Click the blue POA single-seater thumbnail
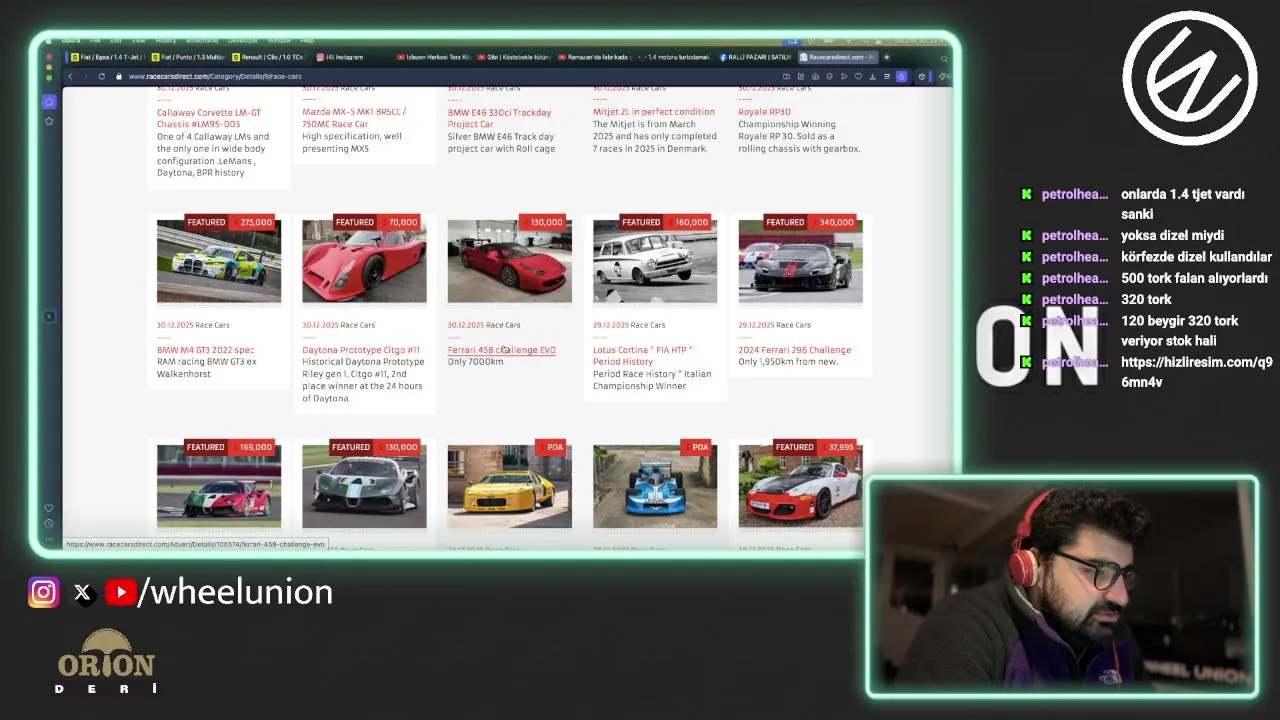Viewport: 1280px width, 720px height. (x=655, y=486)
